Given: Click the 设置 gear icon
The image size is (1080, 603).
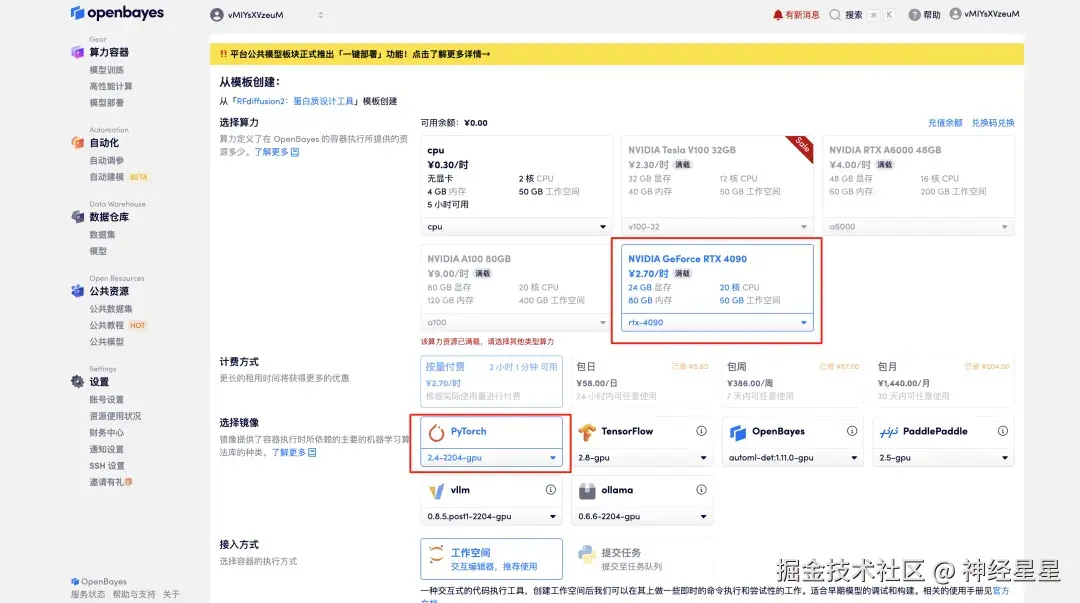Looking at the screenshot, I should 77,382.
